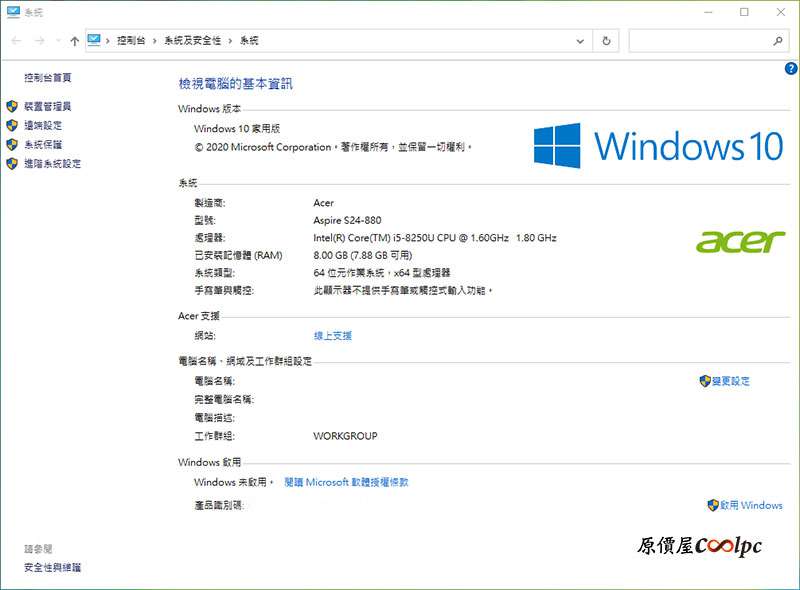Expand the address bar history dropdown
800x590 pixels.
pyautogui.click(x=580, y=41)
